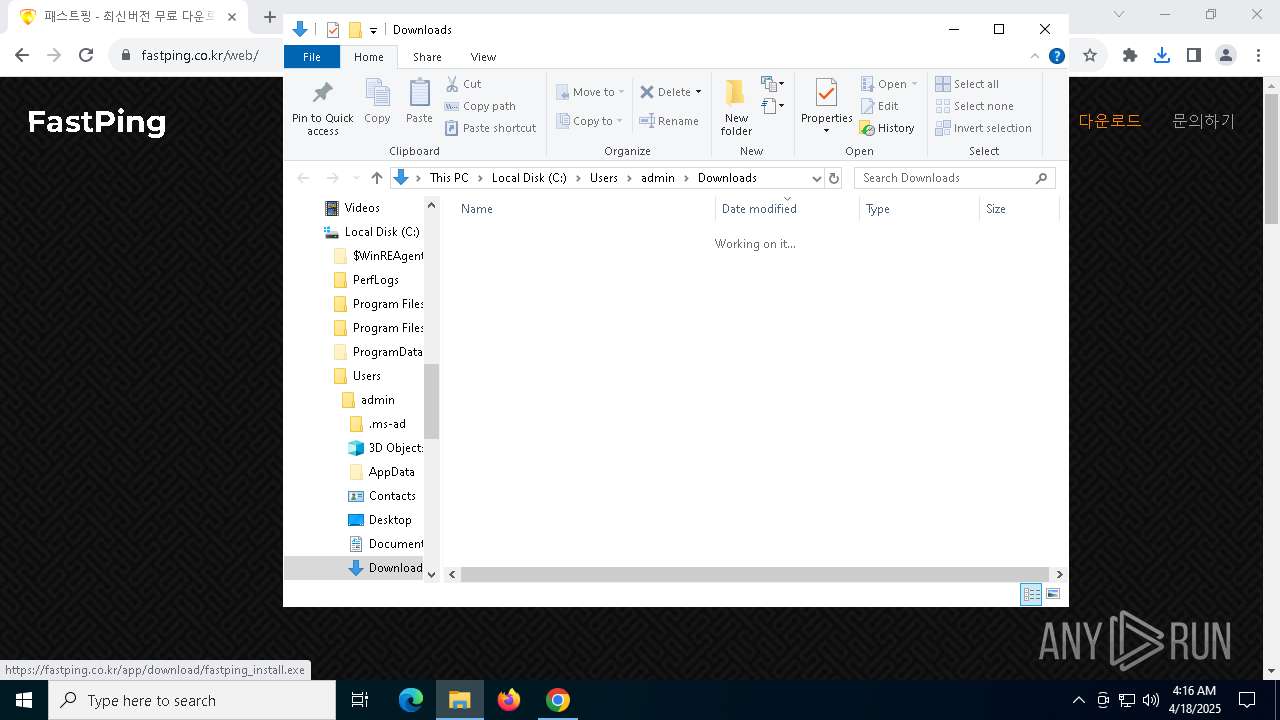Click the Copy ribbon icon

click(377, 93)
